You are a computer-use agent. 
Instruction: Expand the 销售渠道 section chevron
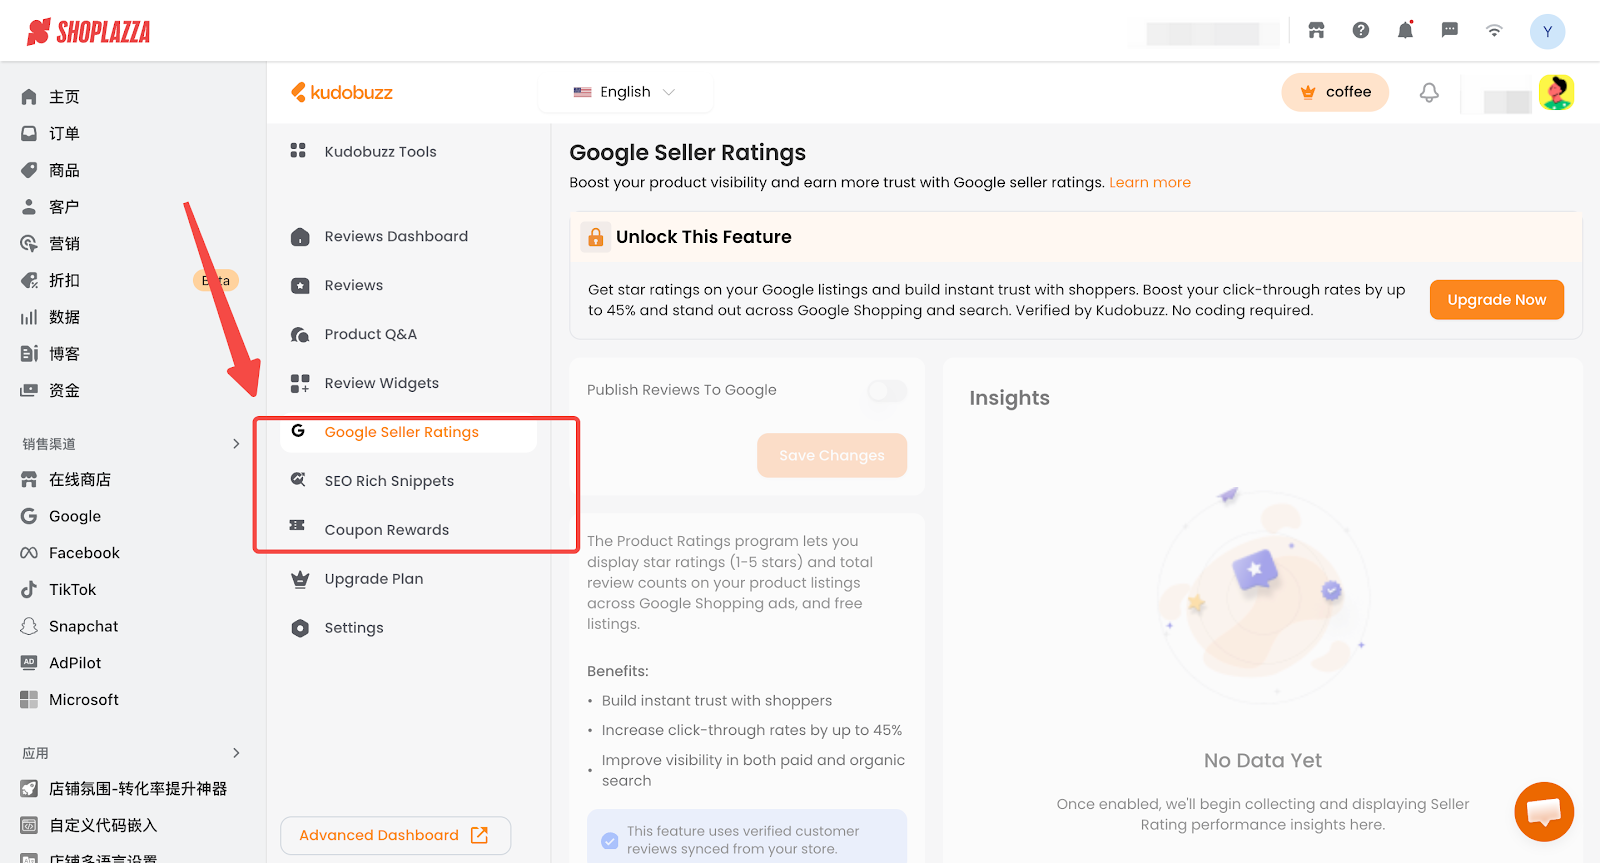pyautogui.click(x=236, y=443)
